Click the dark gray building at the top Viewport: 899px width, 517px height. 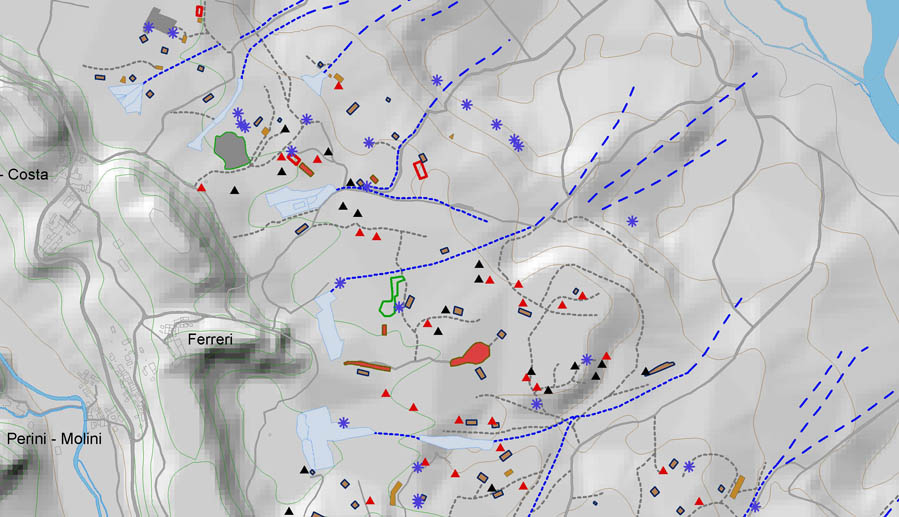[161, 20]
